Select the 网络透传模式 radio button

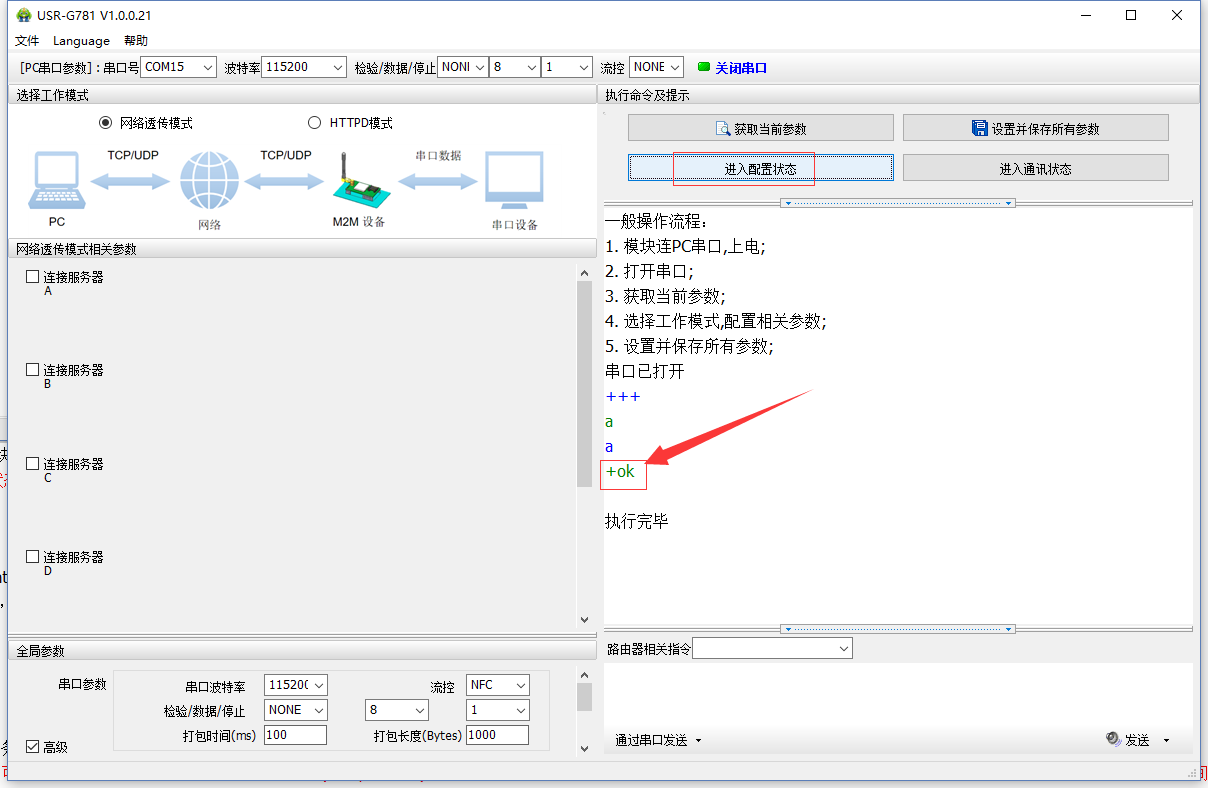[106, 123]
